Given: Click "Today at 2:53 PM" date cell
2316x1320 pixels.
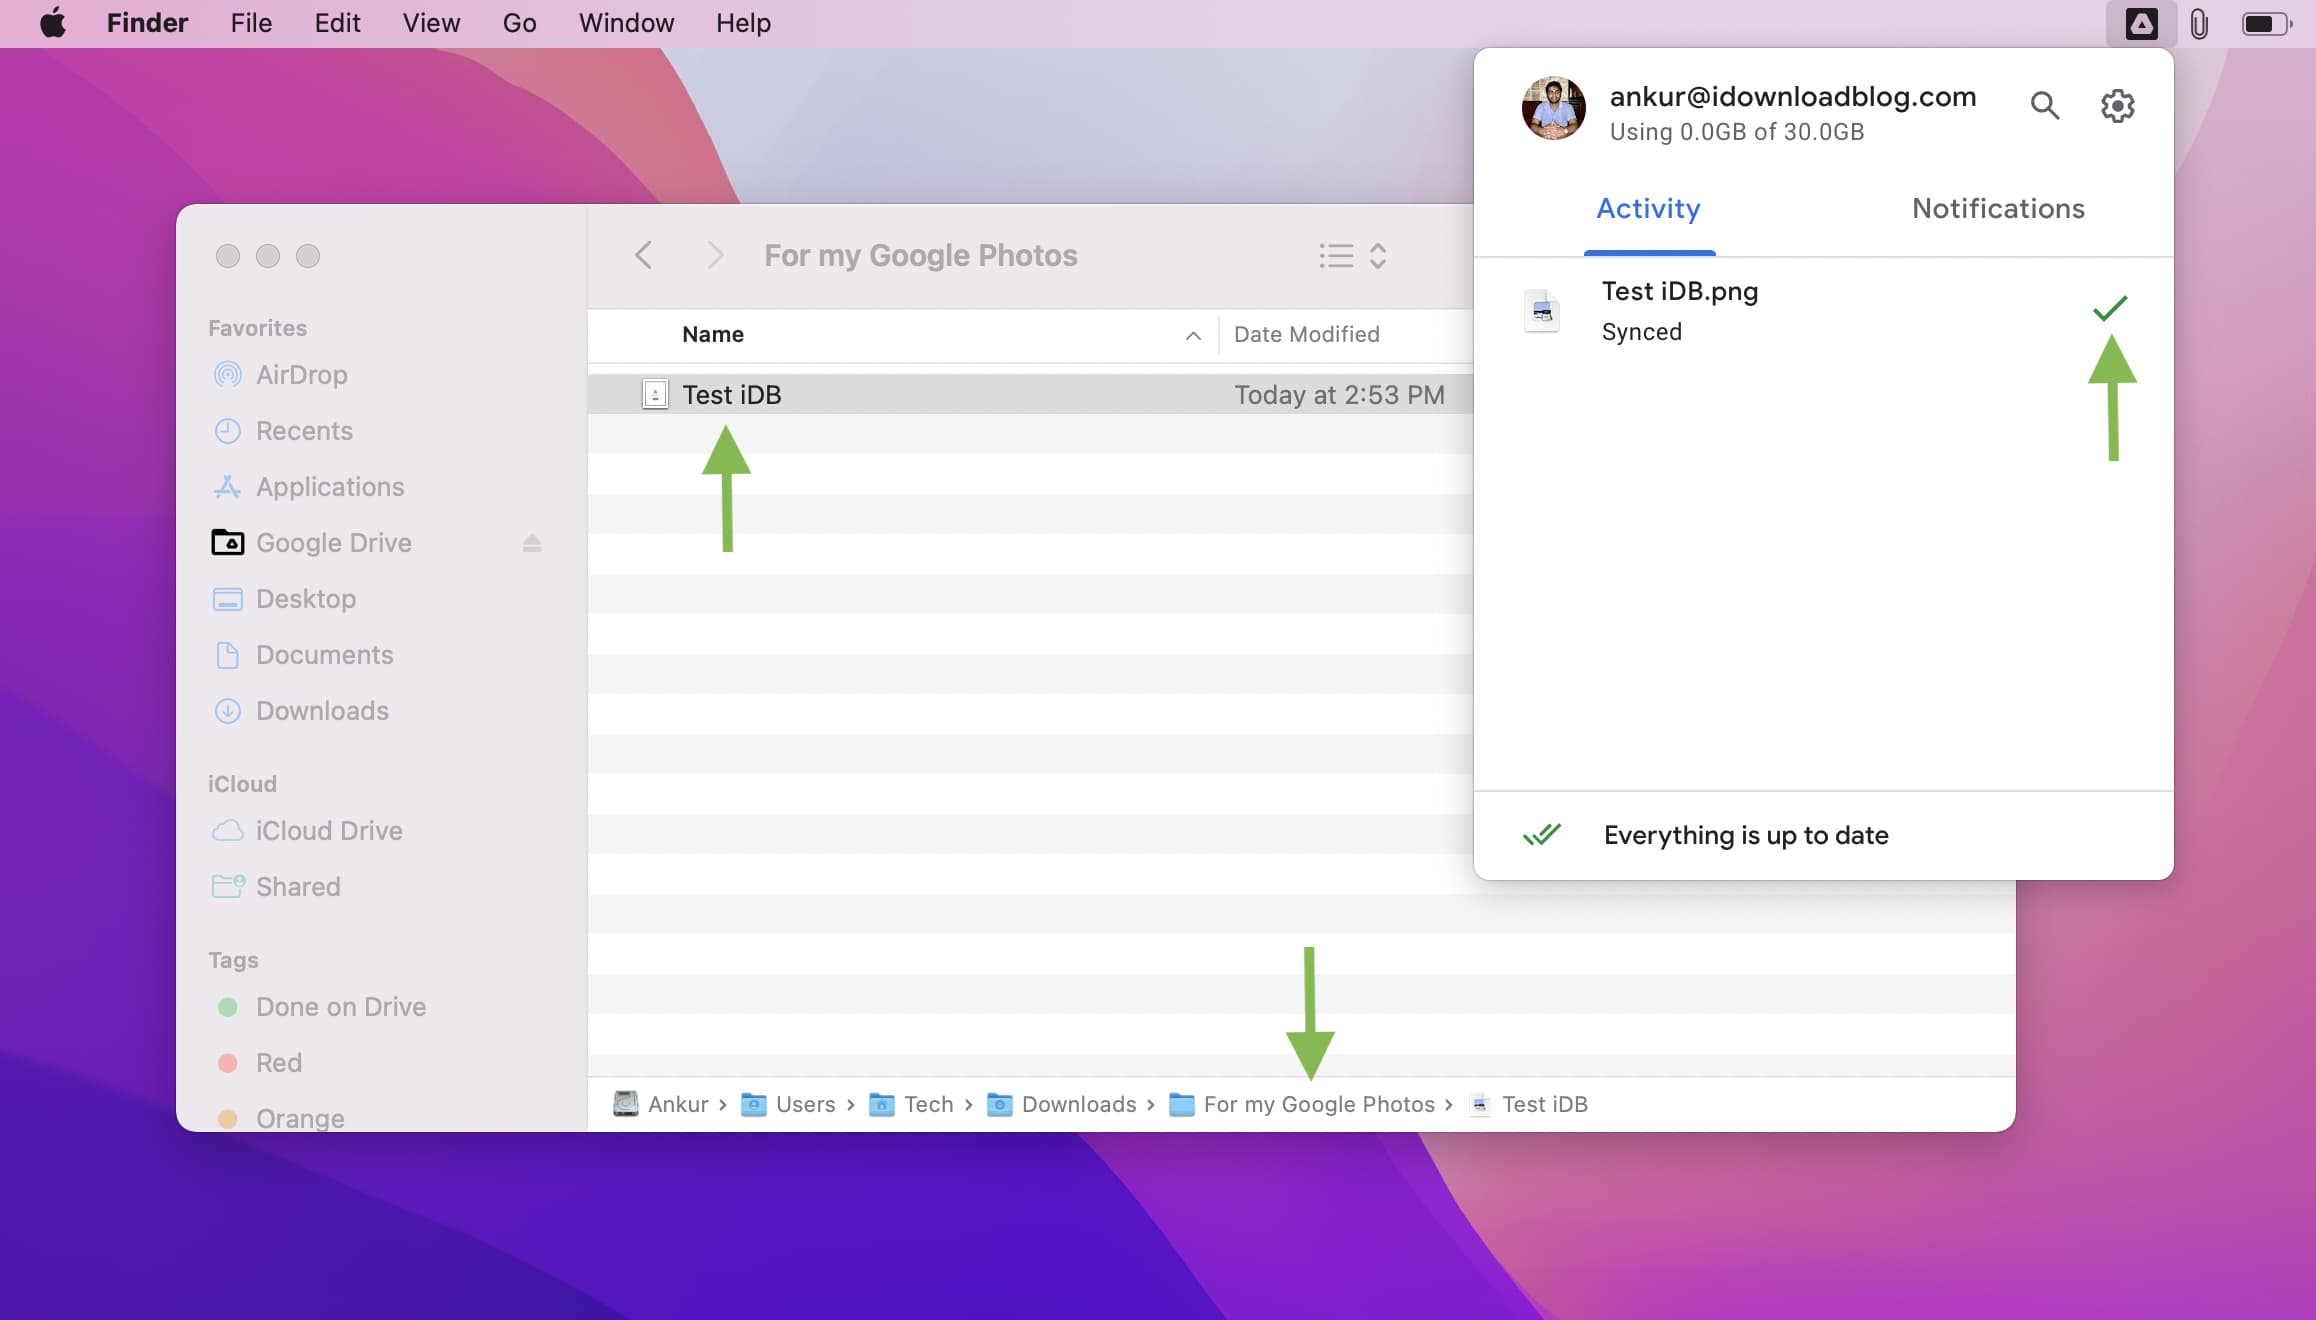Looking at the screenshot, I should (x=1339, y=395).
